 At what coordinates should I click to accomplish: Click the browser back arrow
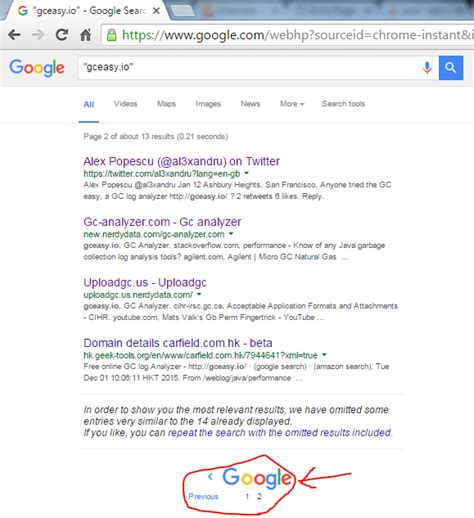point(14,35)
